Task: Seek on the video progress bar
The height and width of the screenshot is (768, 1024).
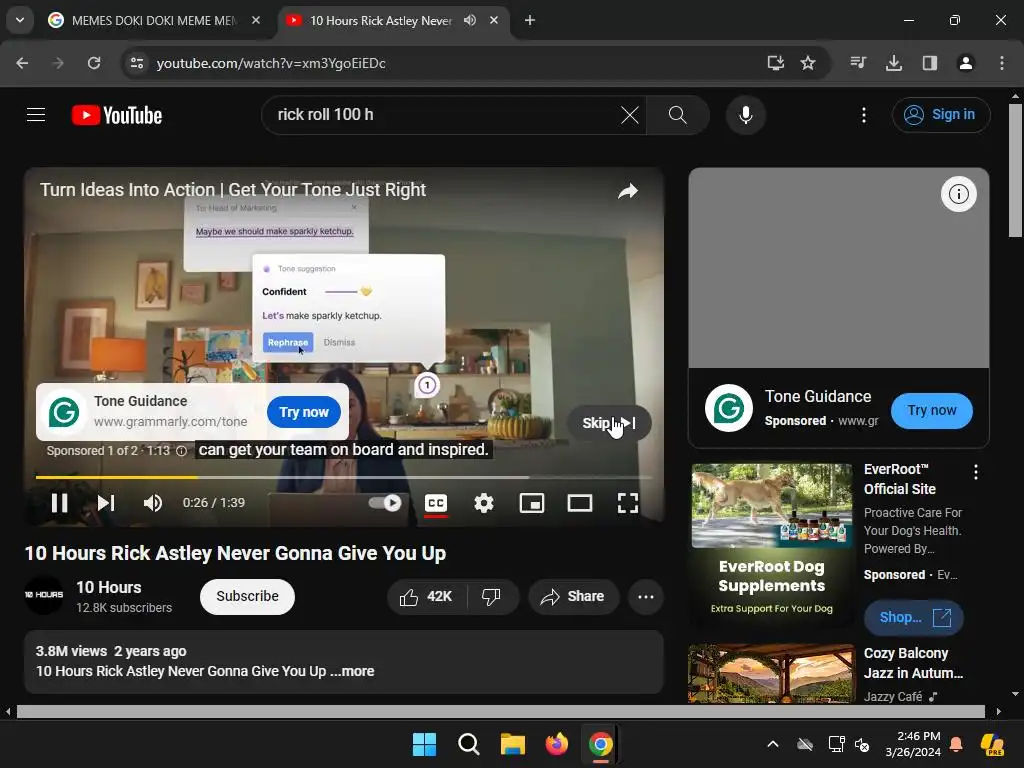Action: (x=344, y=477)
